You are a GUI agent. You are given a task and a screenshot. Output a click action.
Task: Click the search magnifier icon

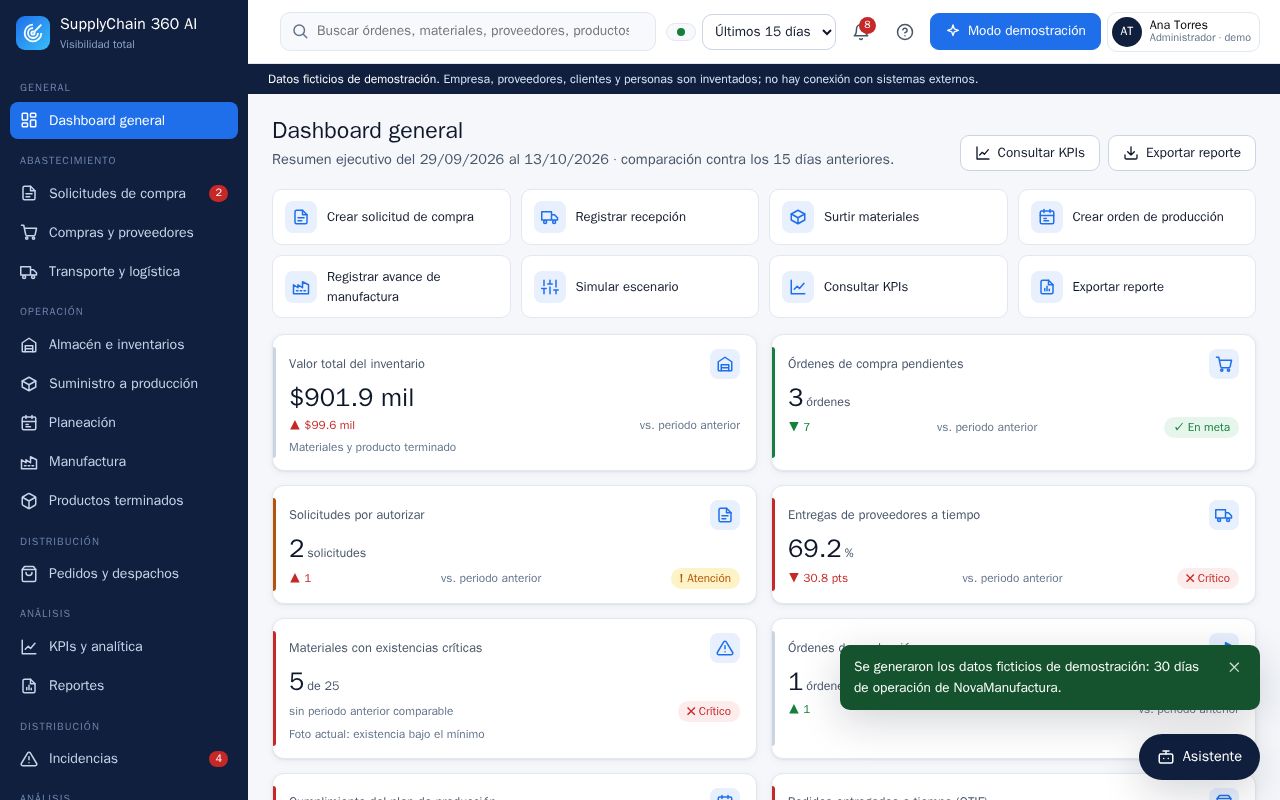(x=300, y=31)
